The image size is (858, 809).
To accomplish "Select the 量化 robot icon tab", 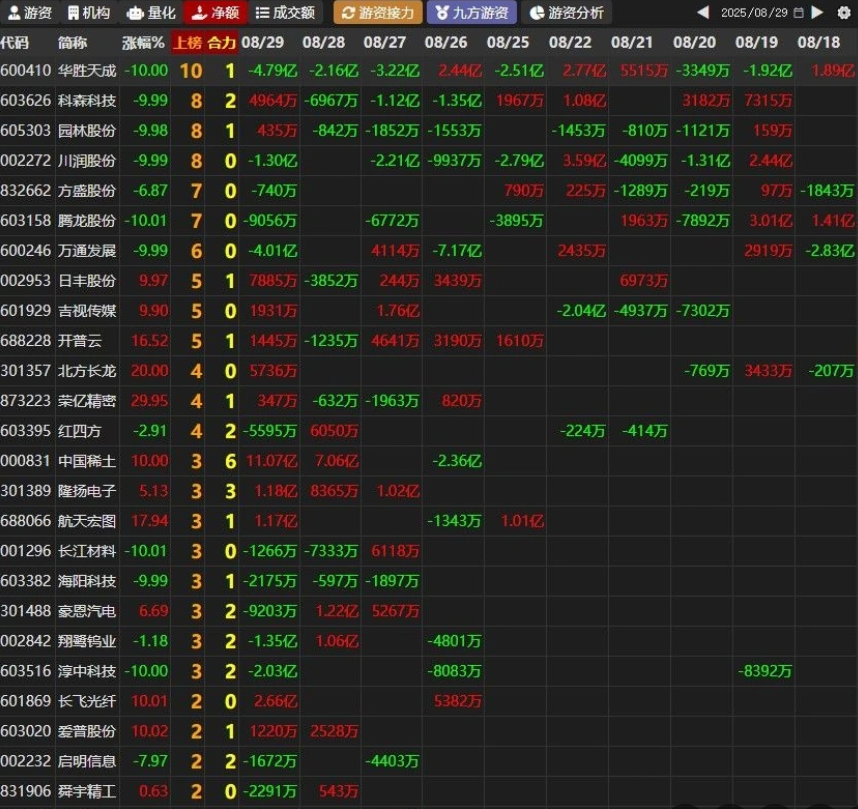I will click(x=151, y=13).
